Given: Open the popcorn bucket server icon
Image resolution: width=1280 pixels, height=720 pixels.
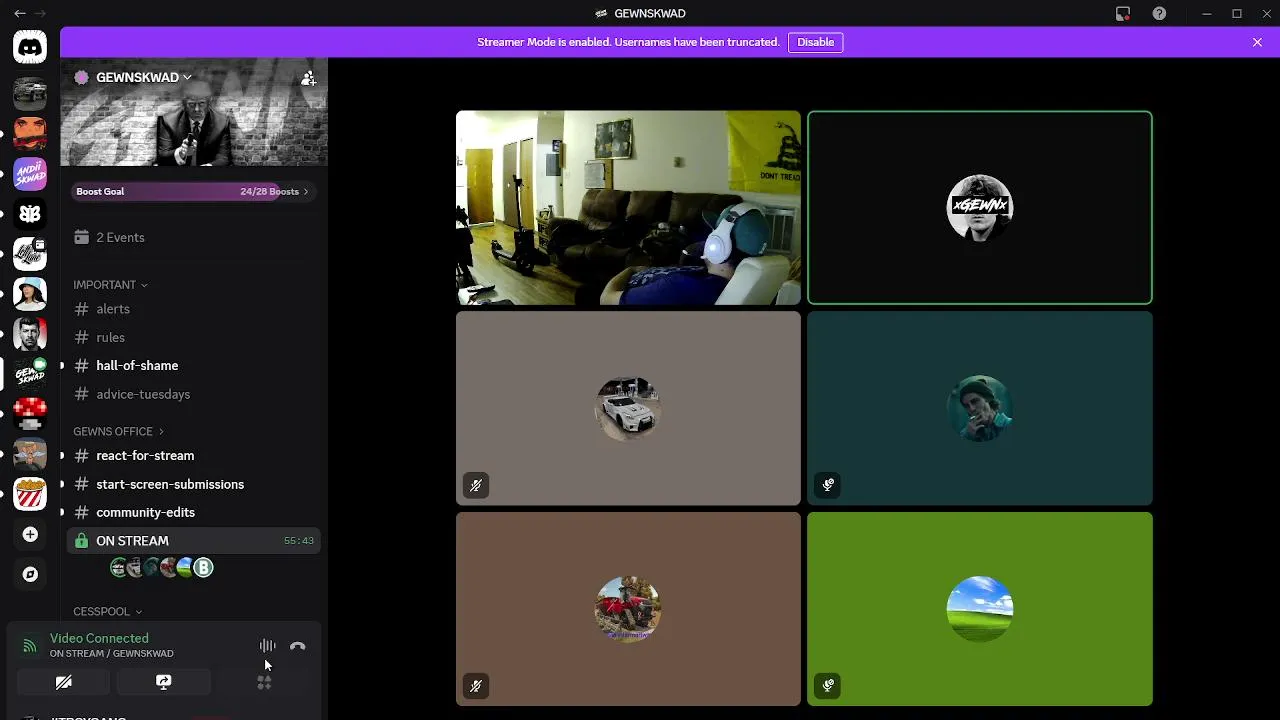Looking at the screenshot, I should pos(30,493).
